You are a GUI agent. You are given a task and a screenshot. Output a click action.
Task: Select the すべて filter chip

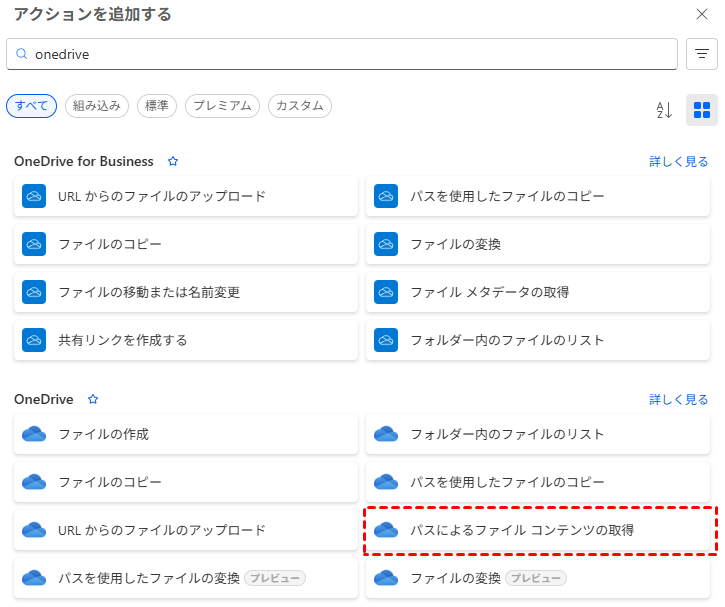31,106
